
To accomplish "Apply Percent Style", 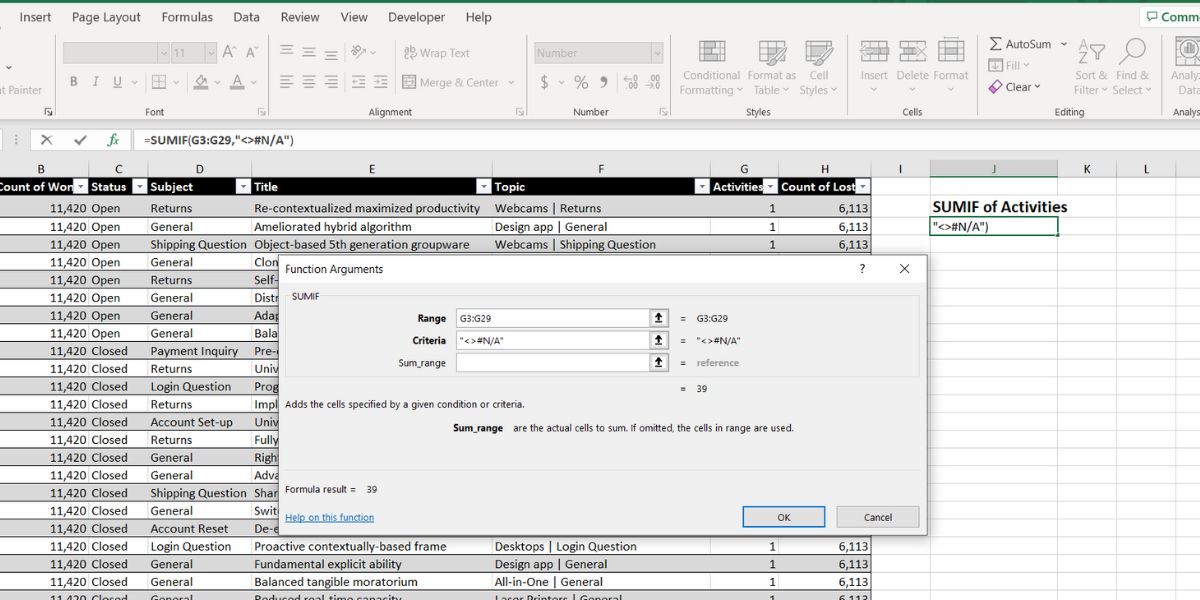I will pos(581,82).
